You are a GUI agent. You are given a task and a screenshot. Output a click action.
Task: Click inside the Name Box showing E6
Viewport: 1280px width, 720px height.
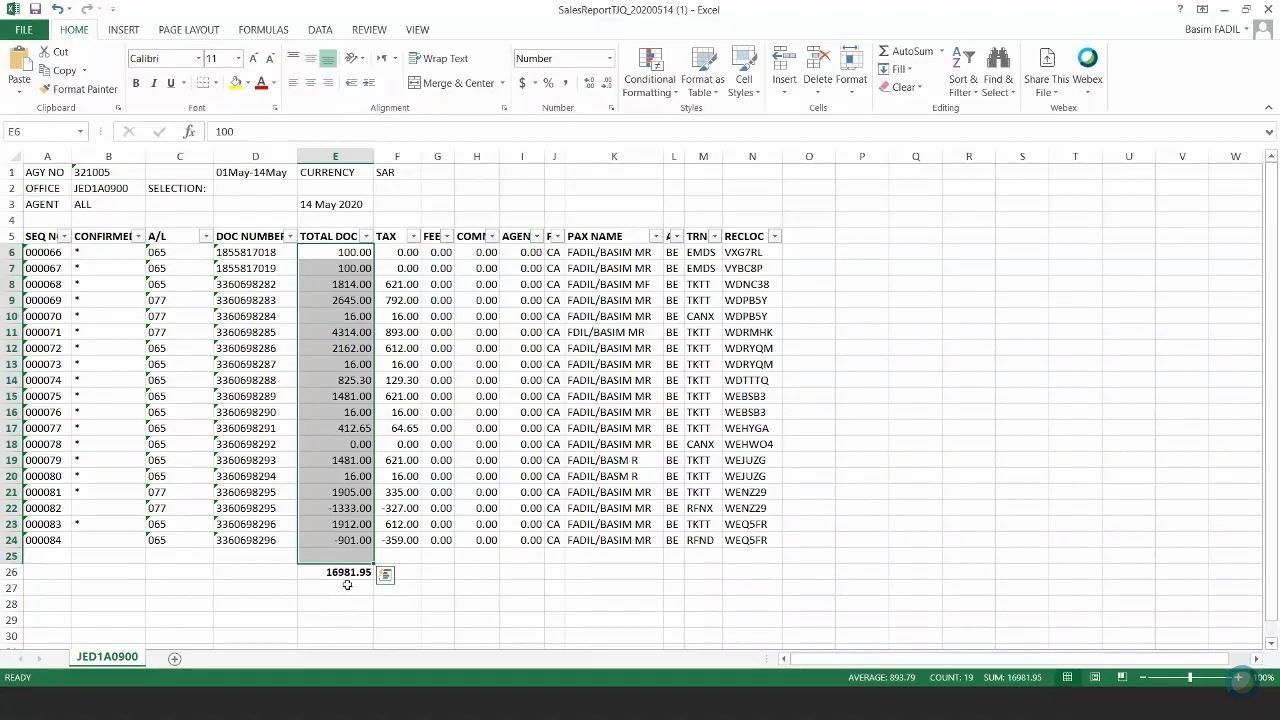40,131
